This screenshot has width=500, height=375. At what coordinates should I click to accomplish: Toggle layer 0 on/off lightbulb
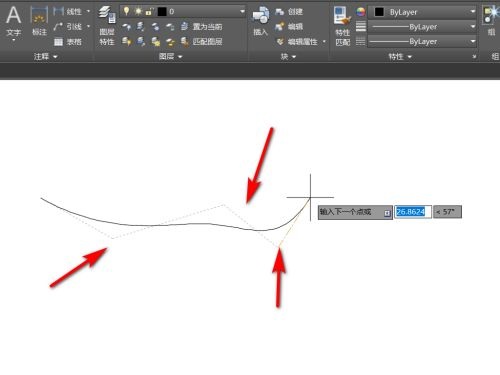pos(126,12)
